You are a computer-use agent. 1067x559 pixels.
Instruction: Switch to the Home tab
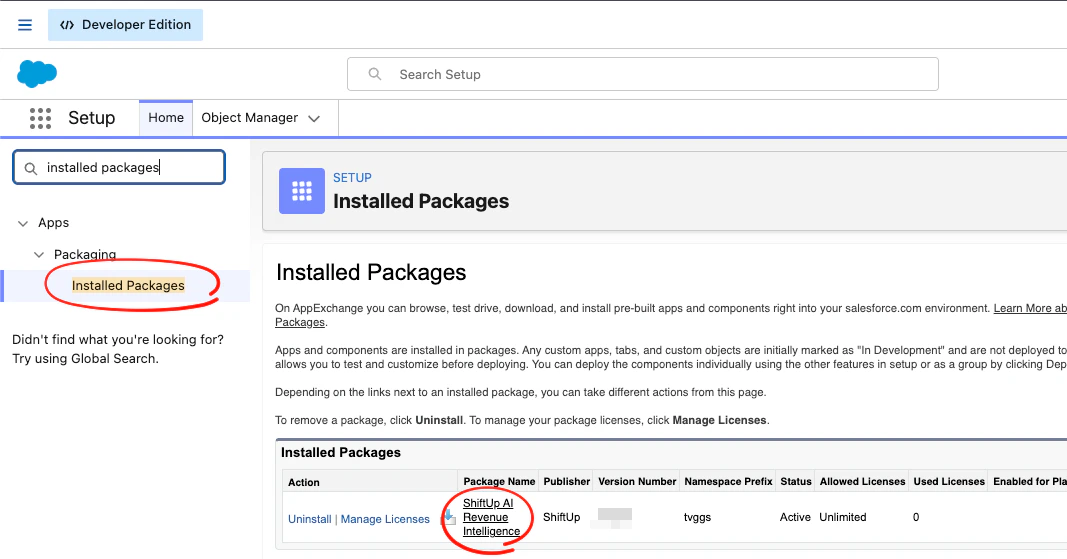coord(166,117)
